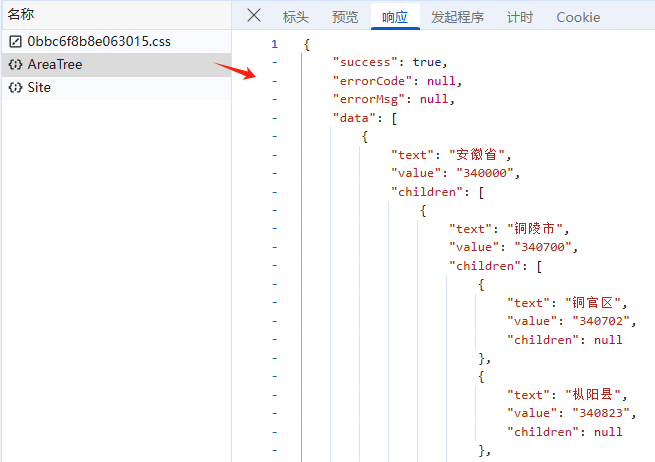Switch to the 计时 tab
Screen dimensions: 655x462
pyautogui.click(x=520, y=17)
